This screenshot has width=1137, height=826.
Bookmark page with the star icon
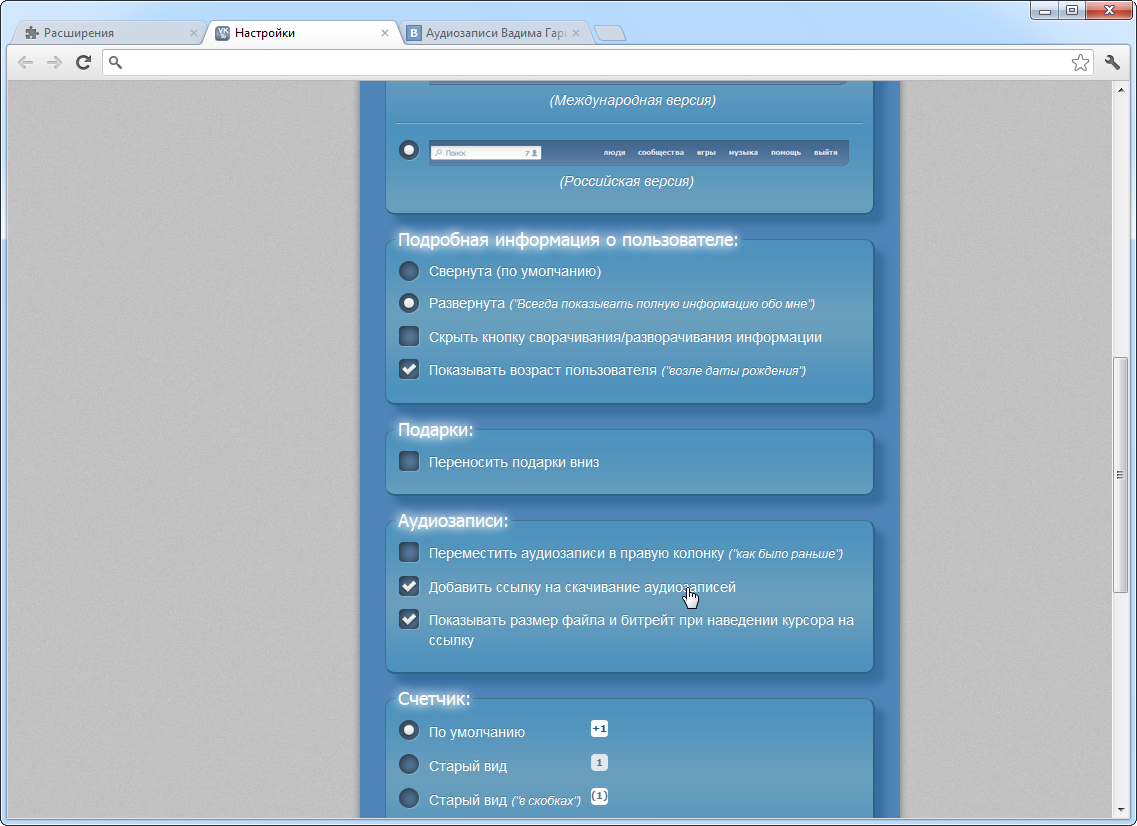coord(1080,62)
